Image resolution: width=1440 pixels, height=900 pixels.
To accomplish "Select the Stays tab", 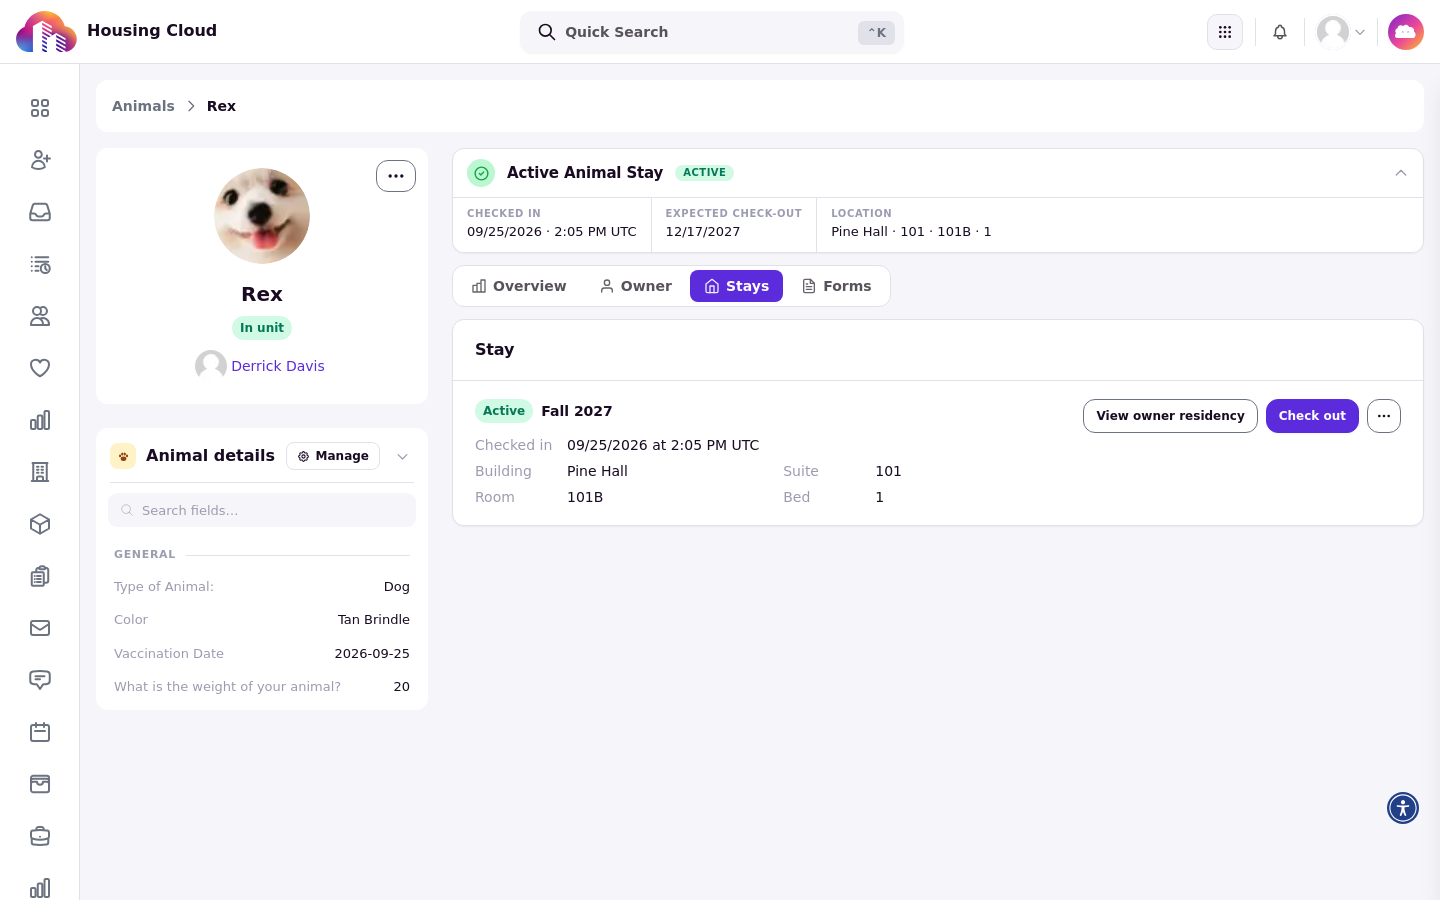I will 736,286.
